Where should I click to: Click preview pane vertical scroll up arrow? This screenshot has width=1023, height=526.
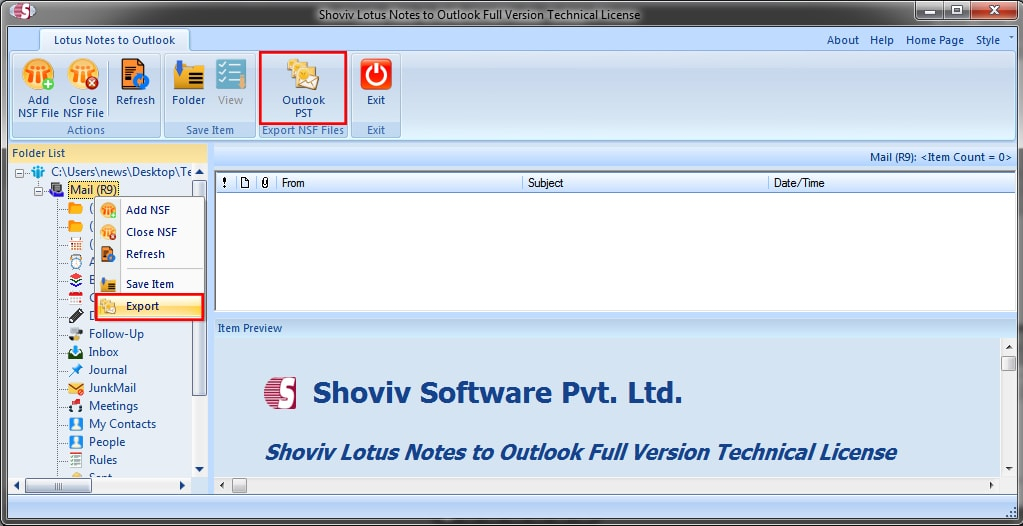point(1008,345)
